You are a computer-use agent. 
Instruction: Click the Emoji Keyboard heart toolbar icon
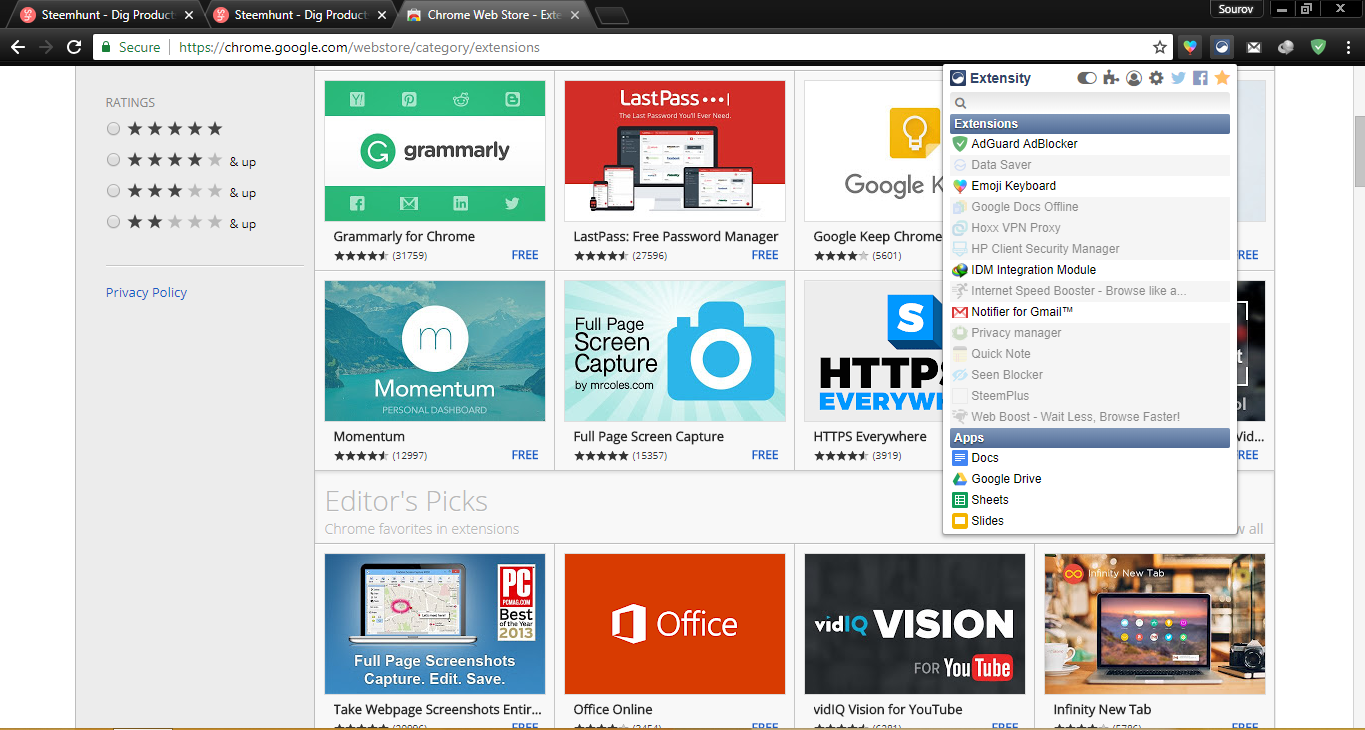click(x=1189, y=47)
